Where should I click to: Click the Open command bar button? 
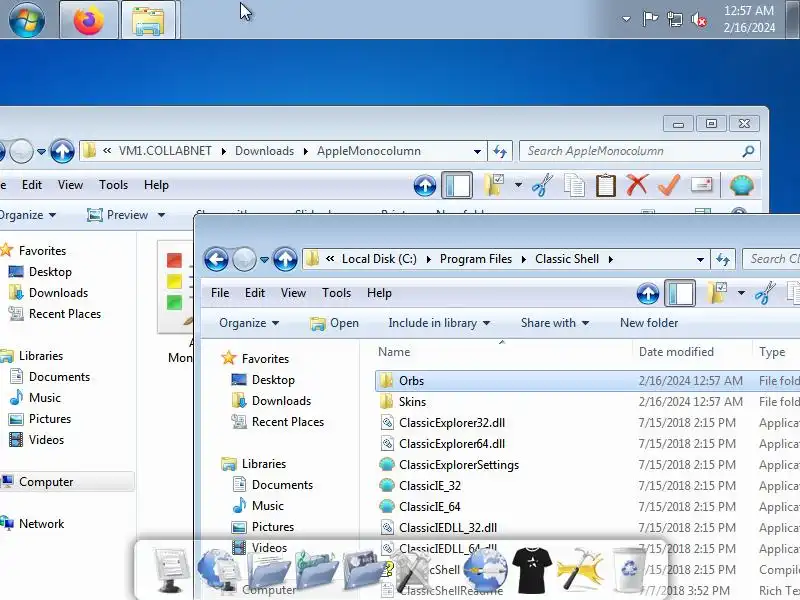click(334, 323)
